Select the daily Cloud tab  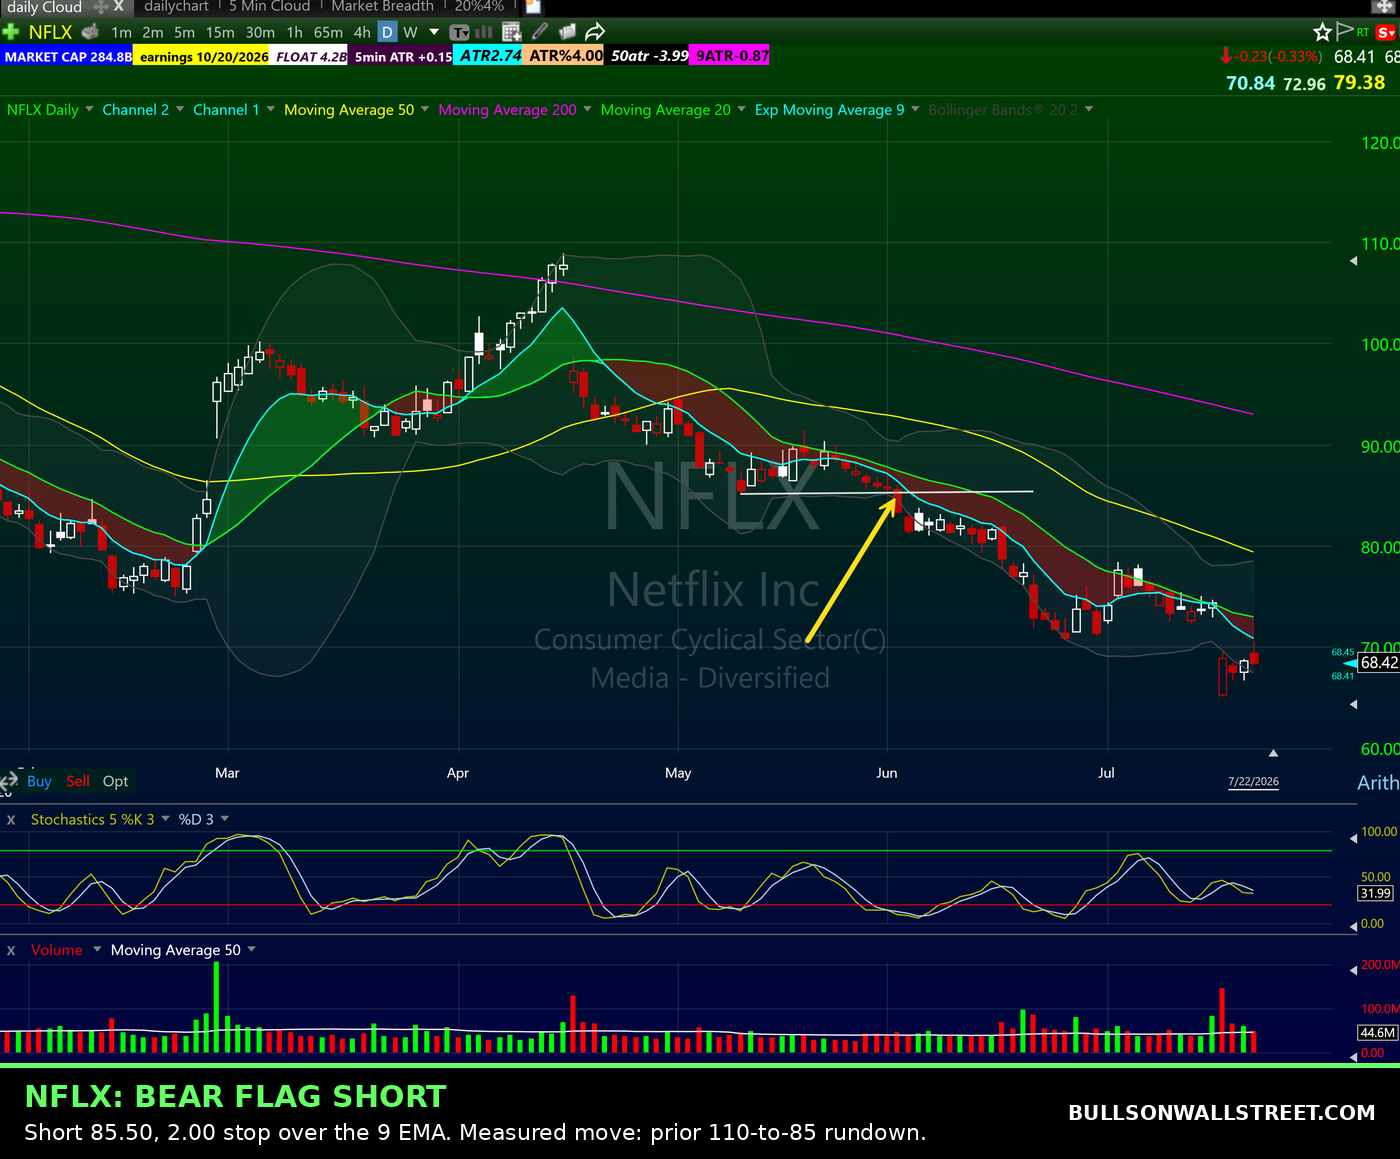click(x=44, y=6)
